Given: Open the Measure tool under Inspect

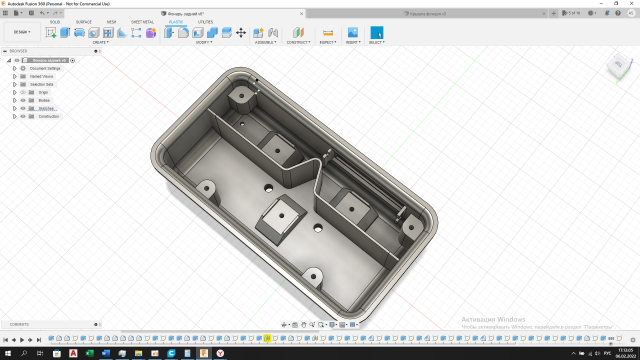Looking at the screenshot, I should [x=328, y=33].
